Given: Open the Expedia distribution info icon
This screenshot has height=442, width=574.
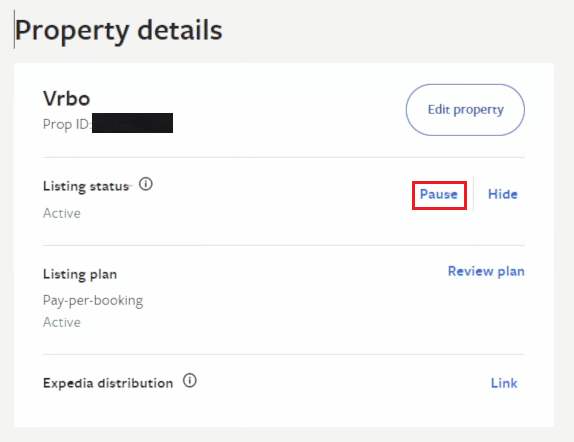Looking at the screenshot, I should [x=190, y=380].
